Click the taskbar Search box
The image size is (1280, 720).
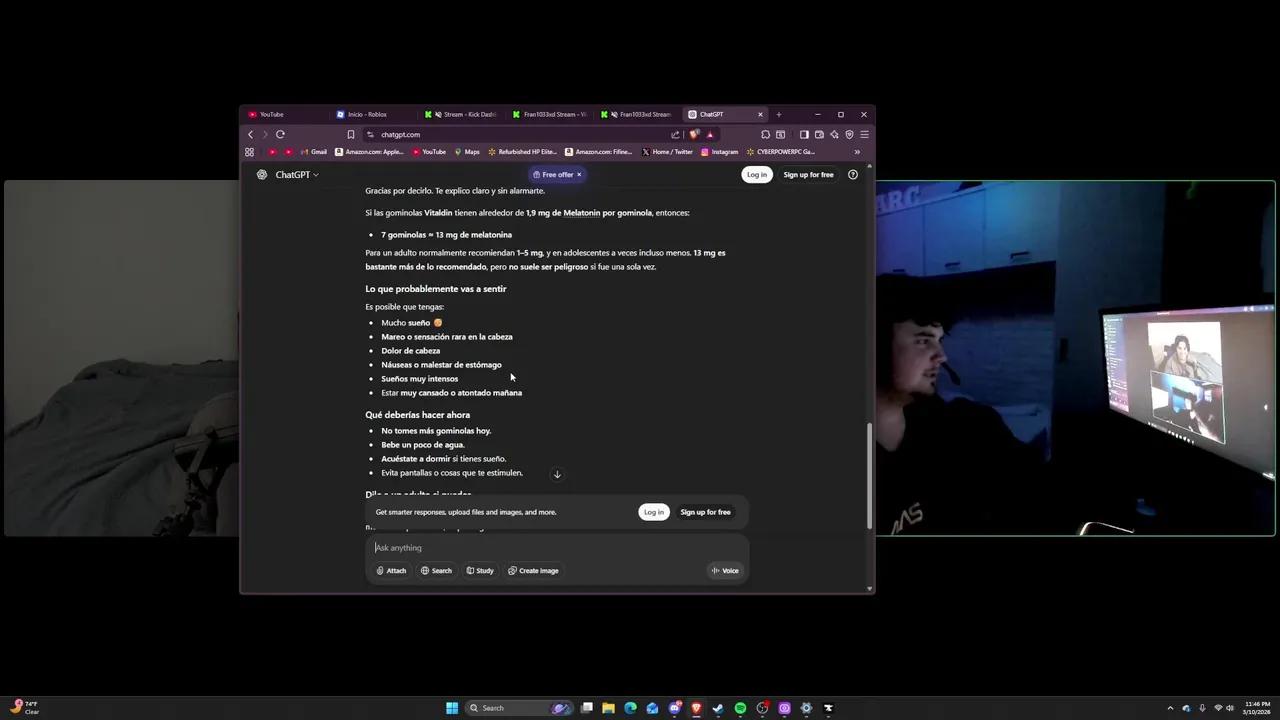521,708
